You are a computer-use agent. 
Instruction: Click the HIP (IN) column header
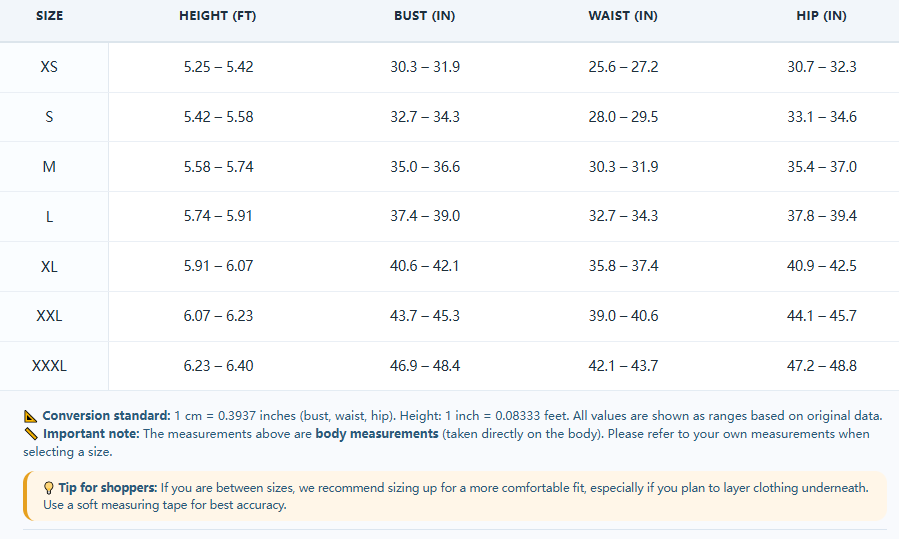[x=822, y=16]
